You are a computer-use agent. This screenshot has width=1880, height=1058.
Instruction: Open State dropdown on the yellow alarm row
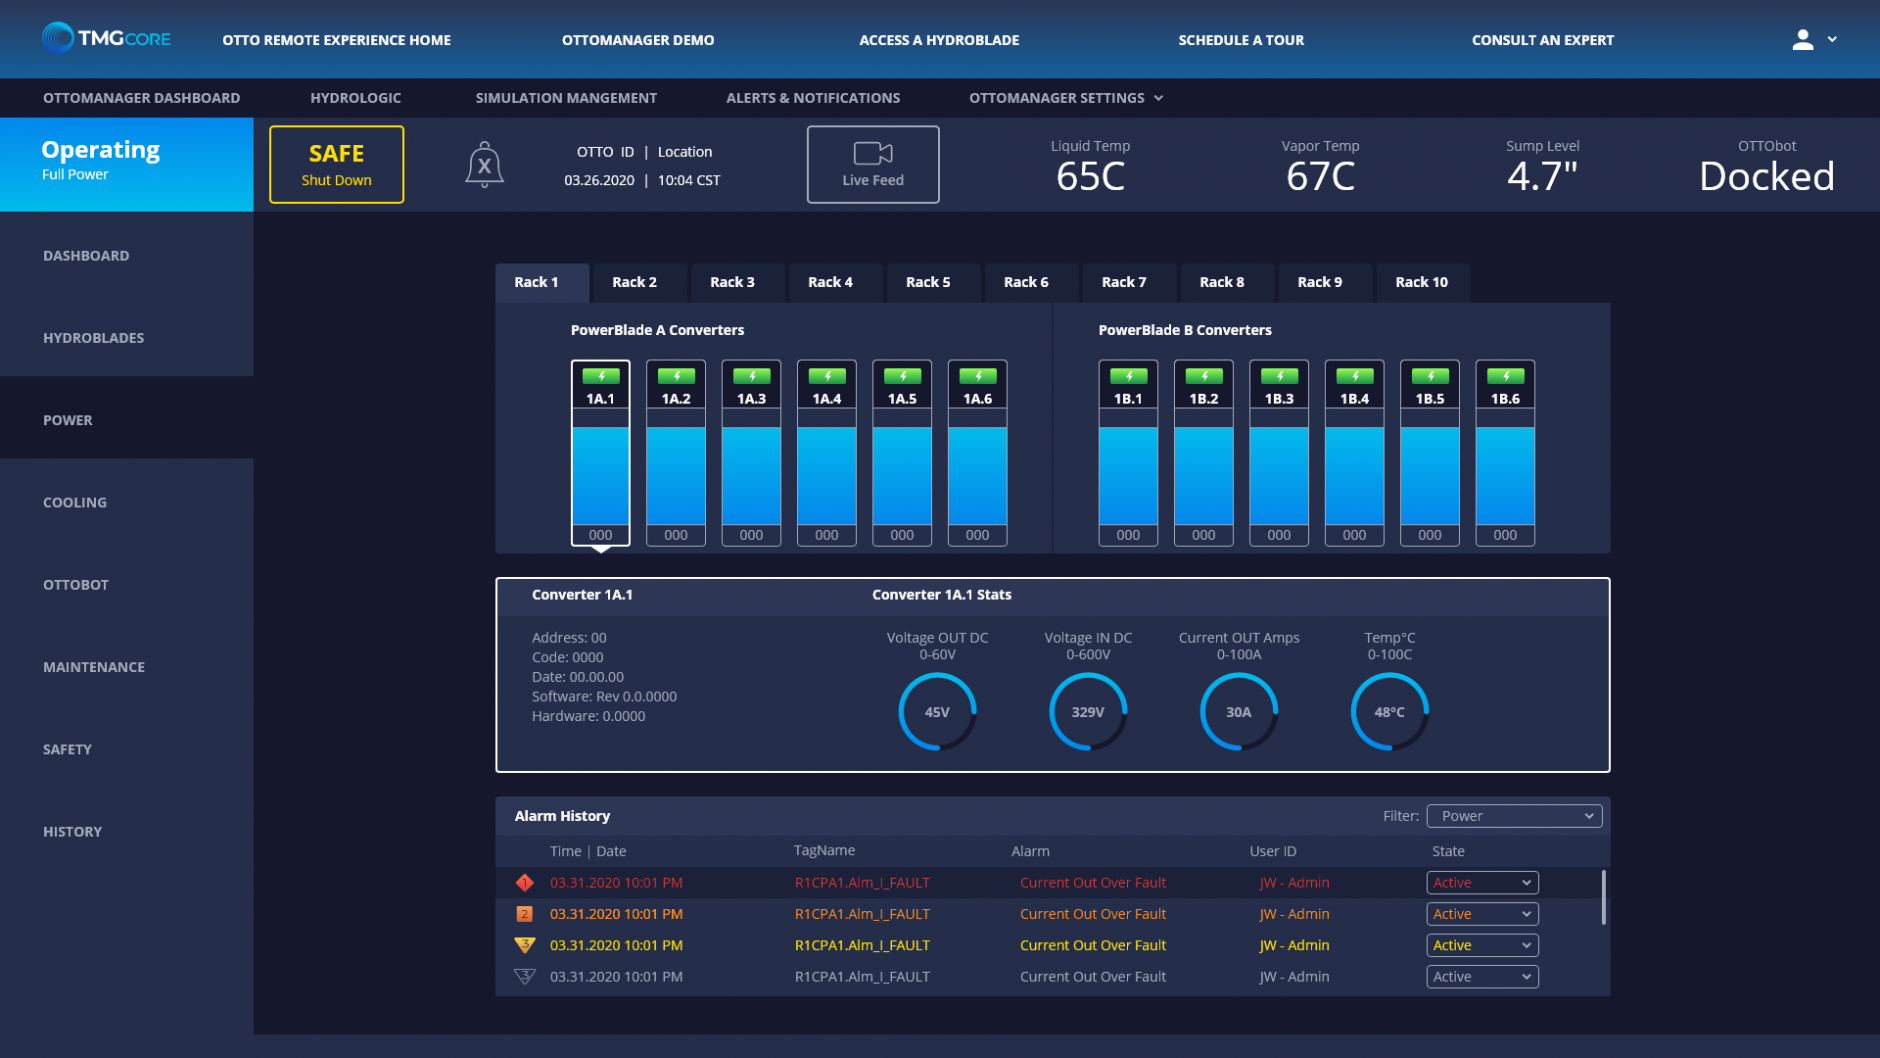[1482, 946]
